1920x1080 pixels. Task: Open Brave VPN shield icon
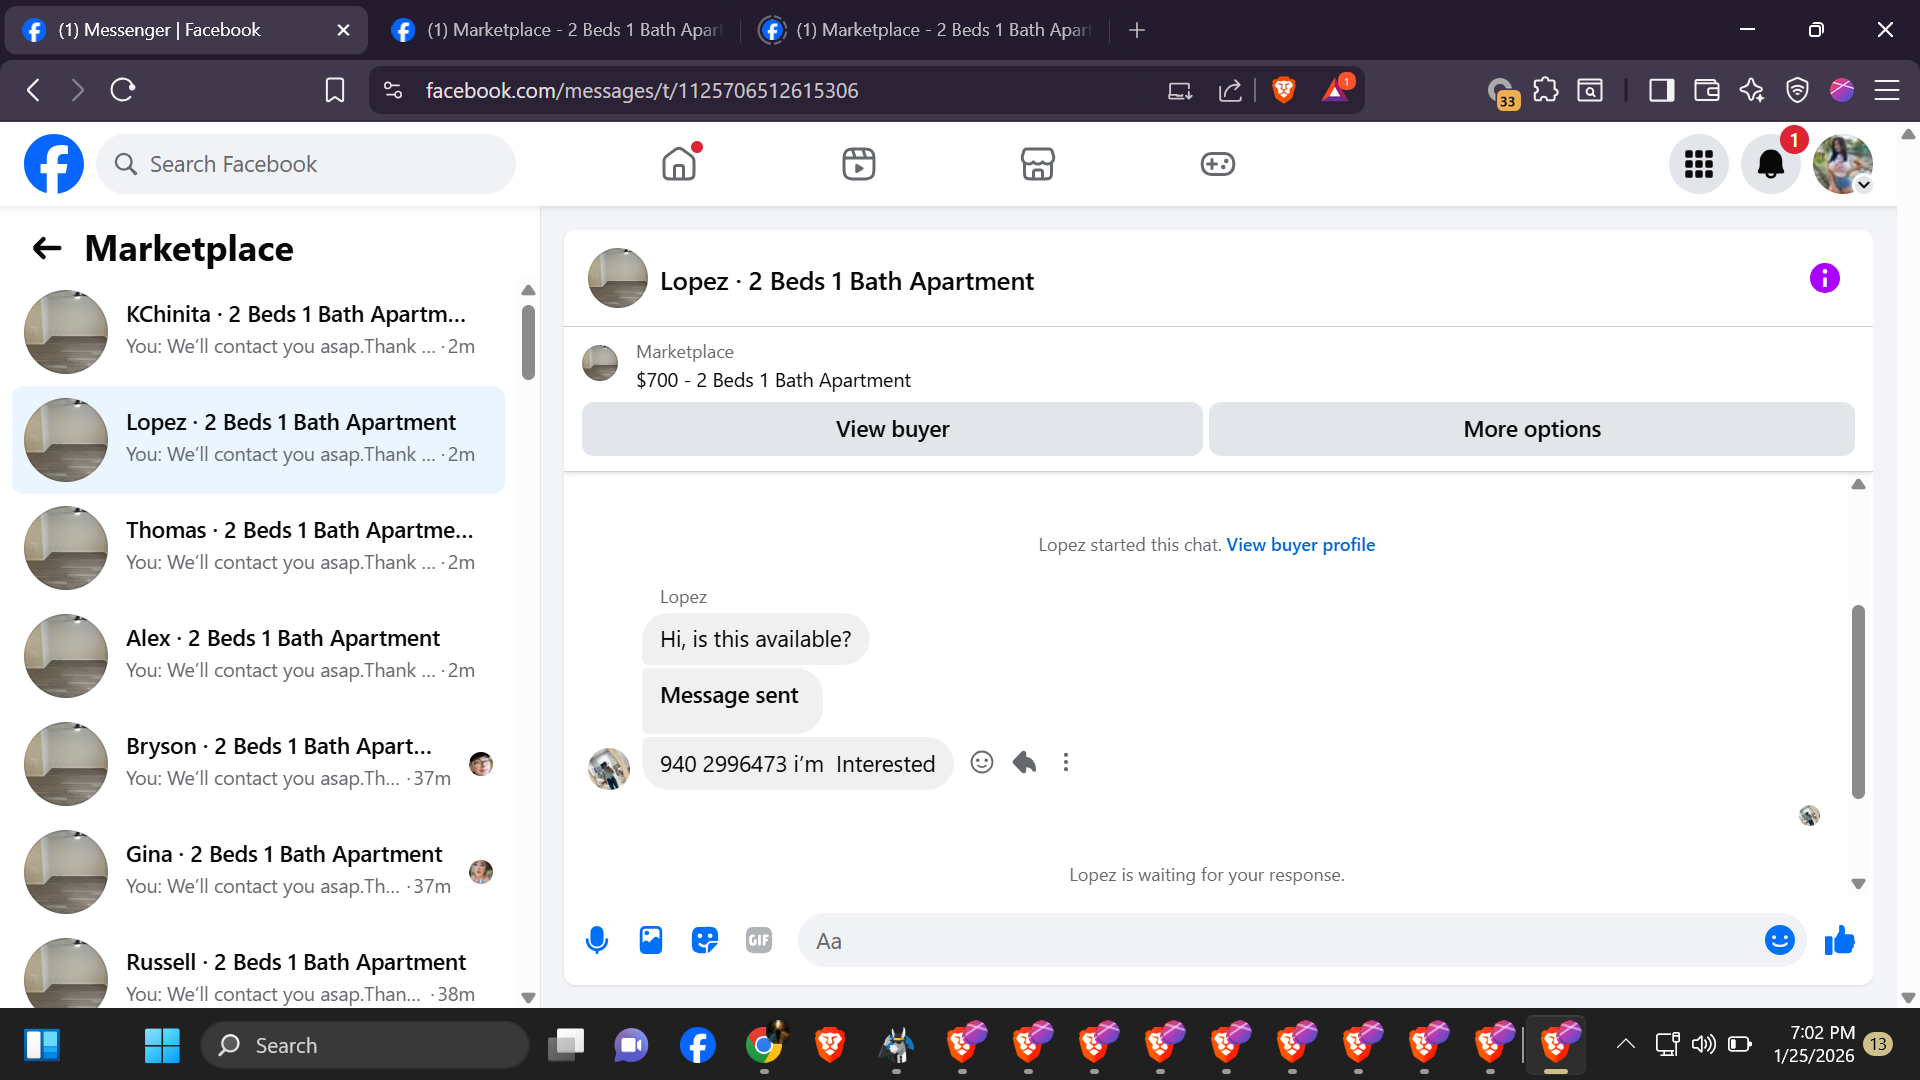pyautogui.click(x=1797, y=91)
